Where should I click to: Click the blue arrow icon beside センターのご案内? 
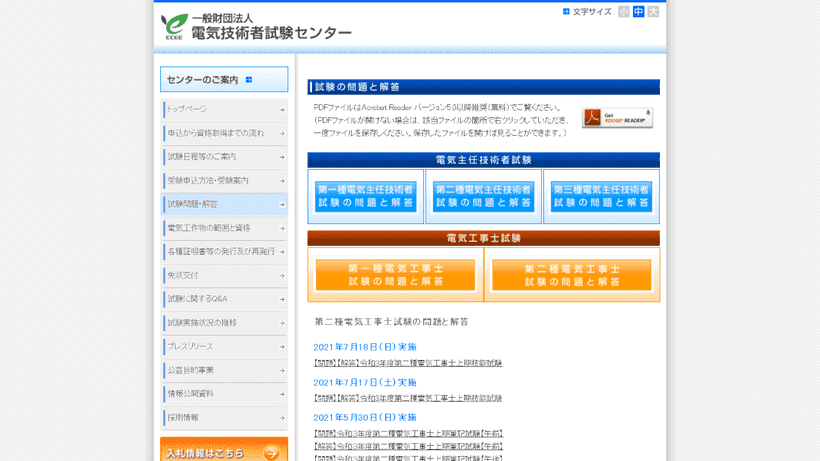[x=249, y=80]
